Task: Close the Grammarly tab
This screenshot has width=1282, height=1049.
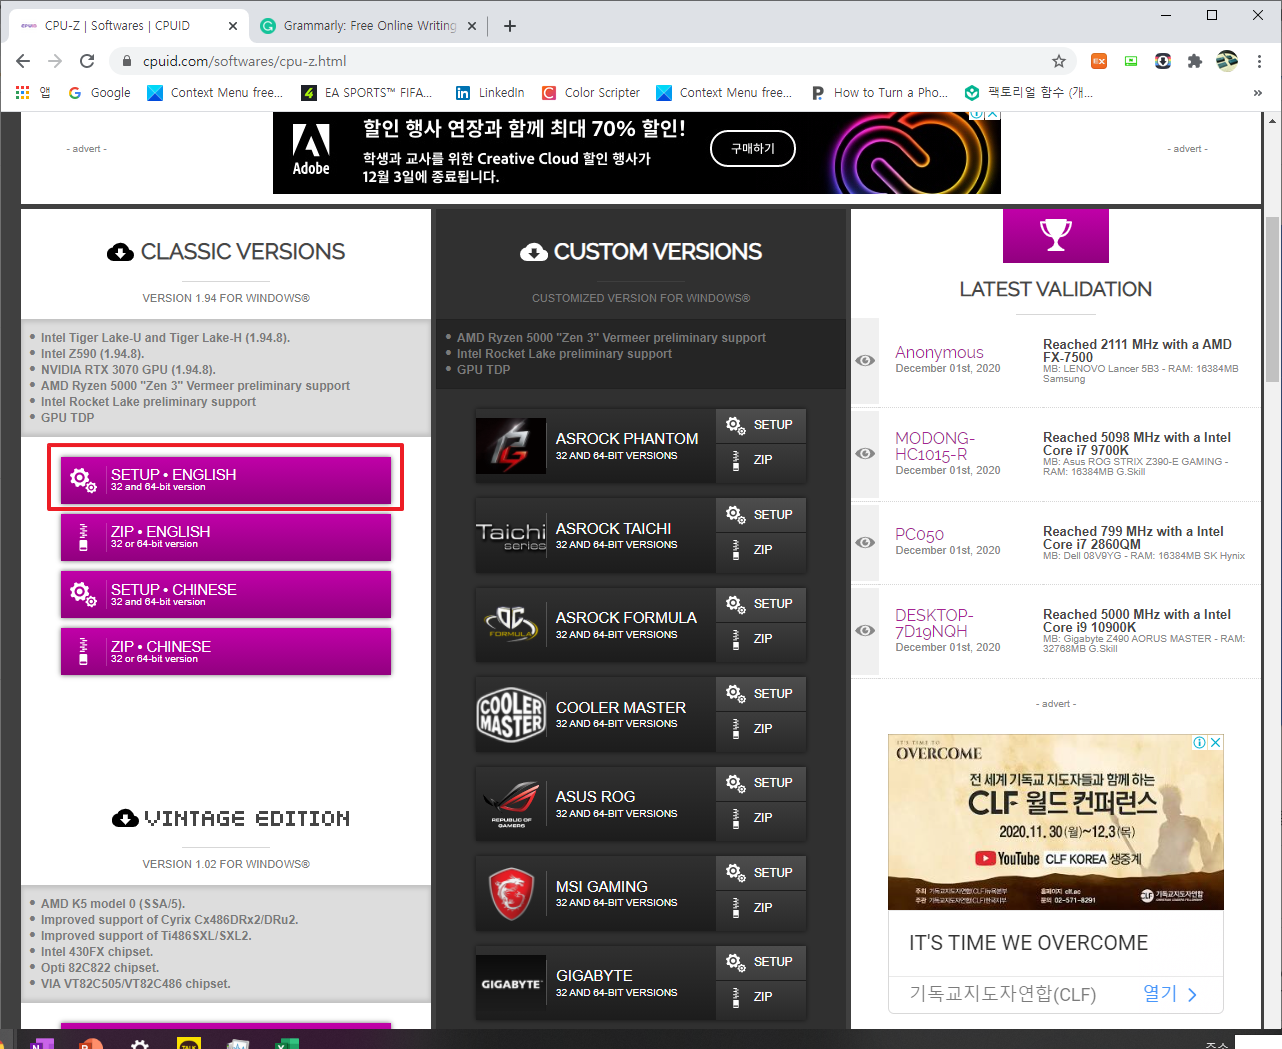Action: pos(473,26)
